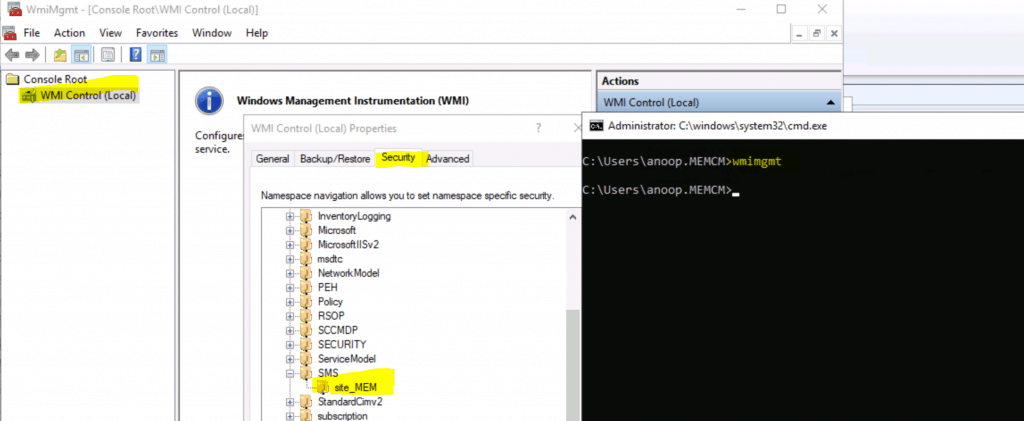Click the Console Root folder icon
The width and height of the screenshot is (1024, 421).
[x=12, y=79]
